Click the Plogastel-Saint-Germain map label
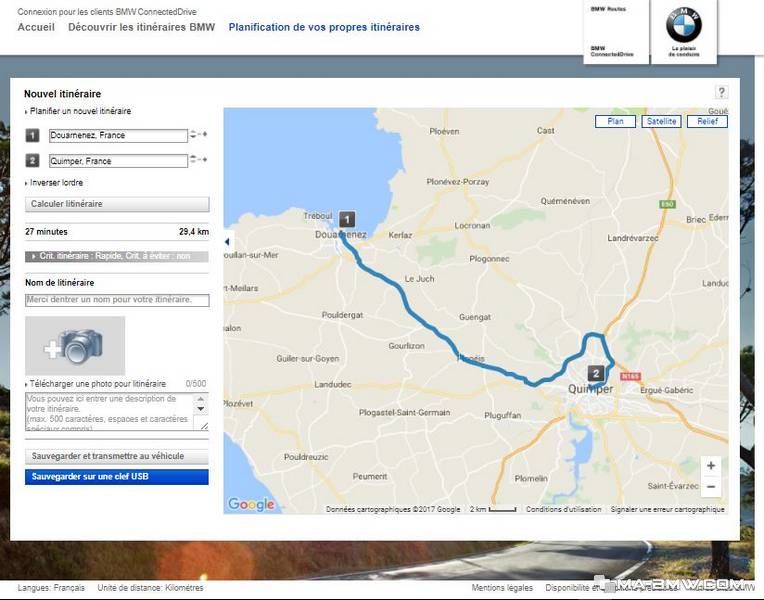Screen dimensions: 764x600 pos(404,412)
